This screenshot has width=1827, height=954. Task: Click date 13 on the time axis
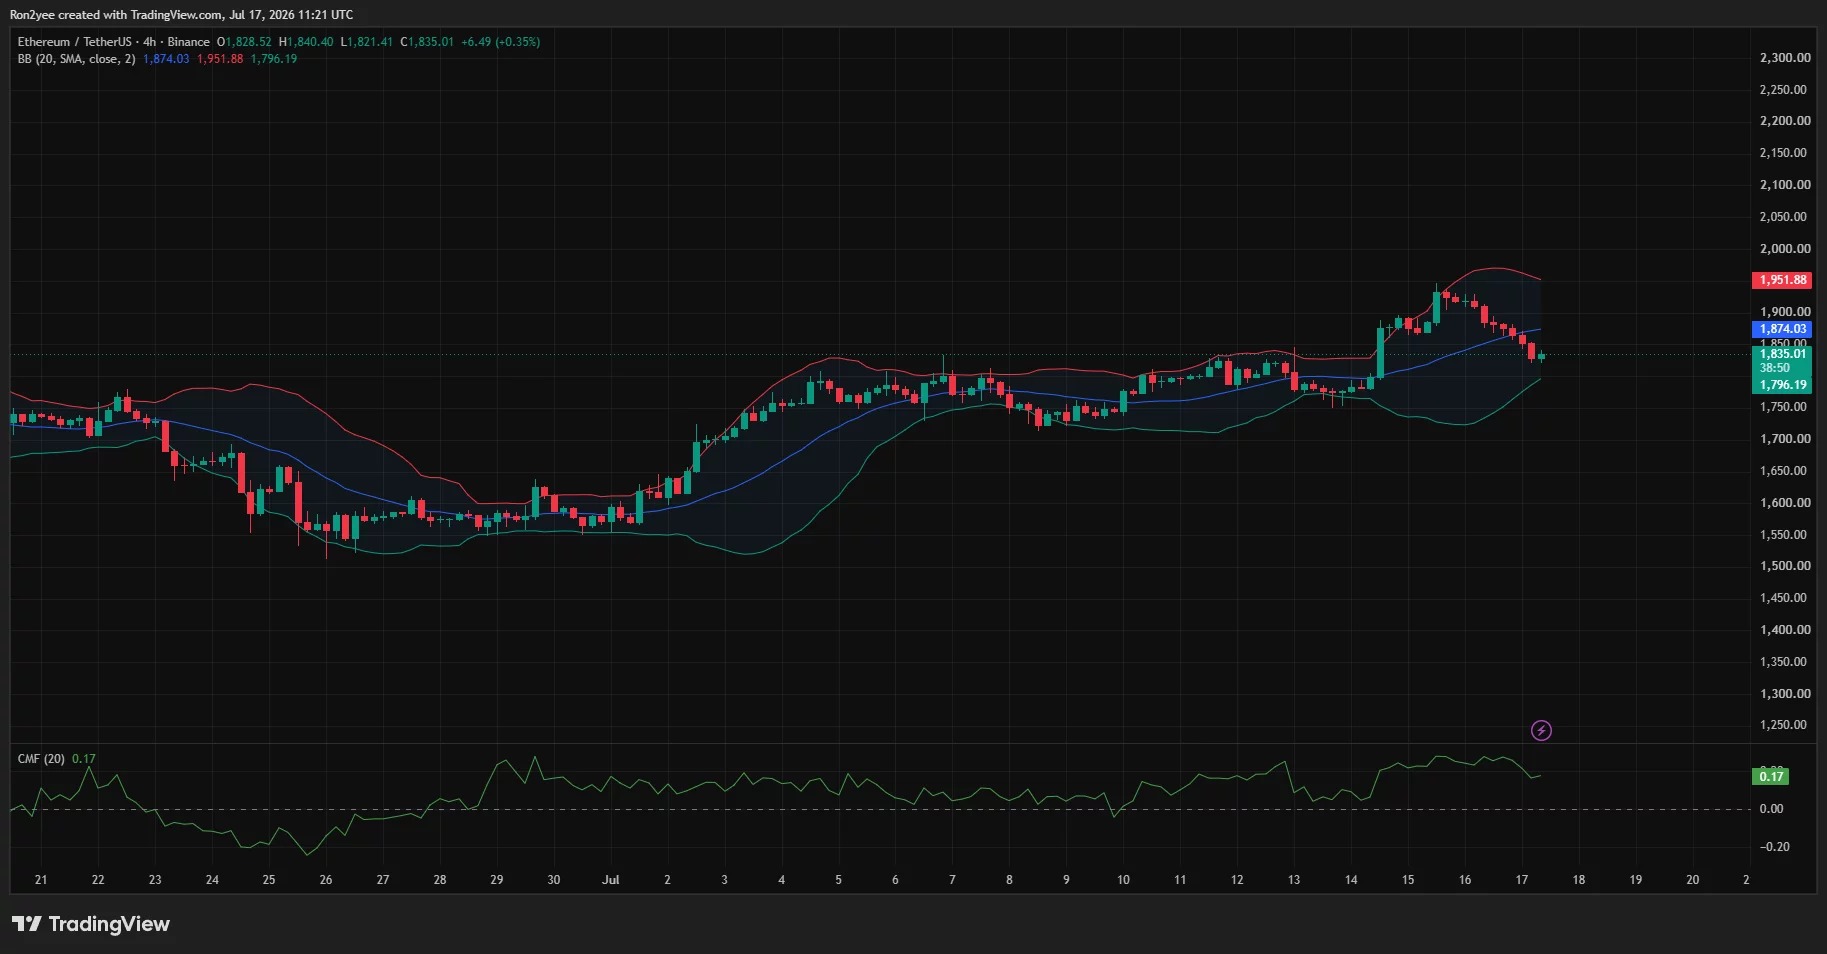(x=1294, y=880)
